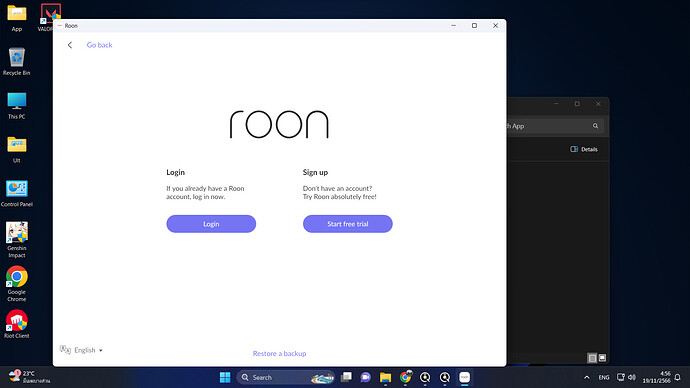Minimize the Roon window

pyautogui.click(x=453, y=26)
